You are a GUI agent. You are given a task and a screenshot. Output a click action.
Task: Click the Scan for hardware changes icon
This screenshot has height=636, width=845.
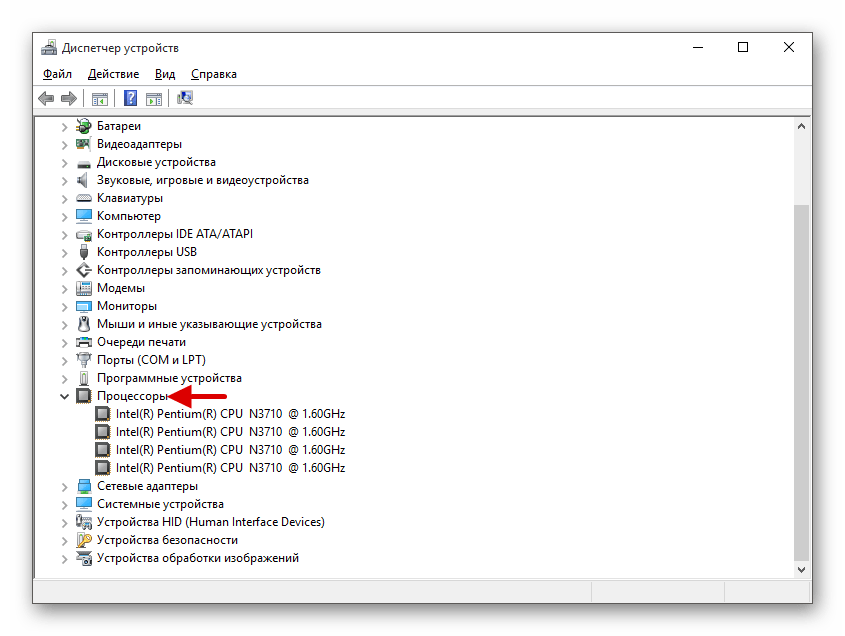point(185,98)
